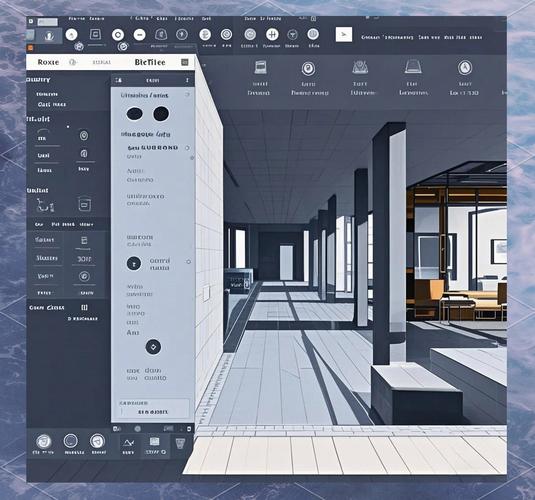The image size is (535, 500).
Task: Click the trash bucket icon in bottom bar
Action: click(x=180, y=444)
